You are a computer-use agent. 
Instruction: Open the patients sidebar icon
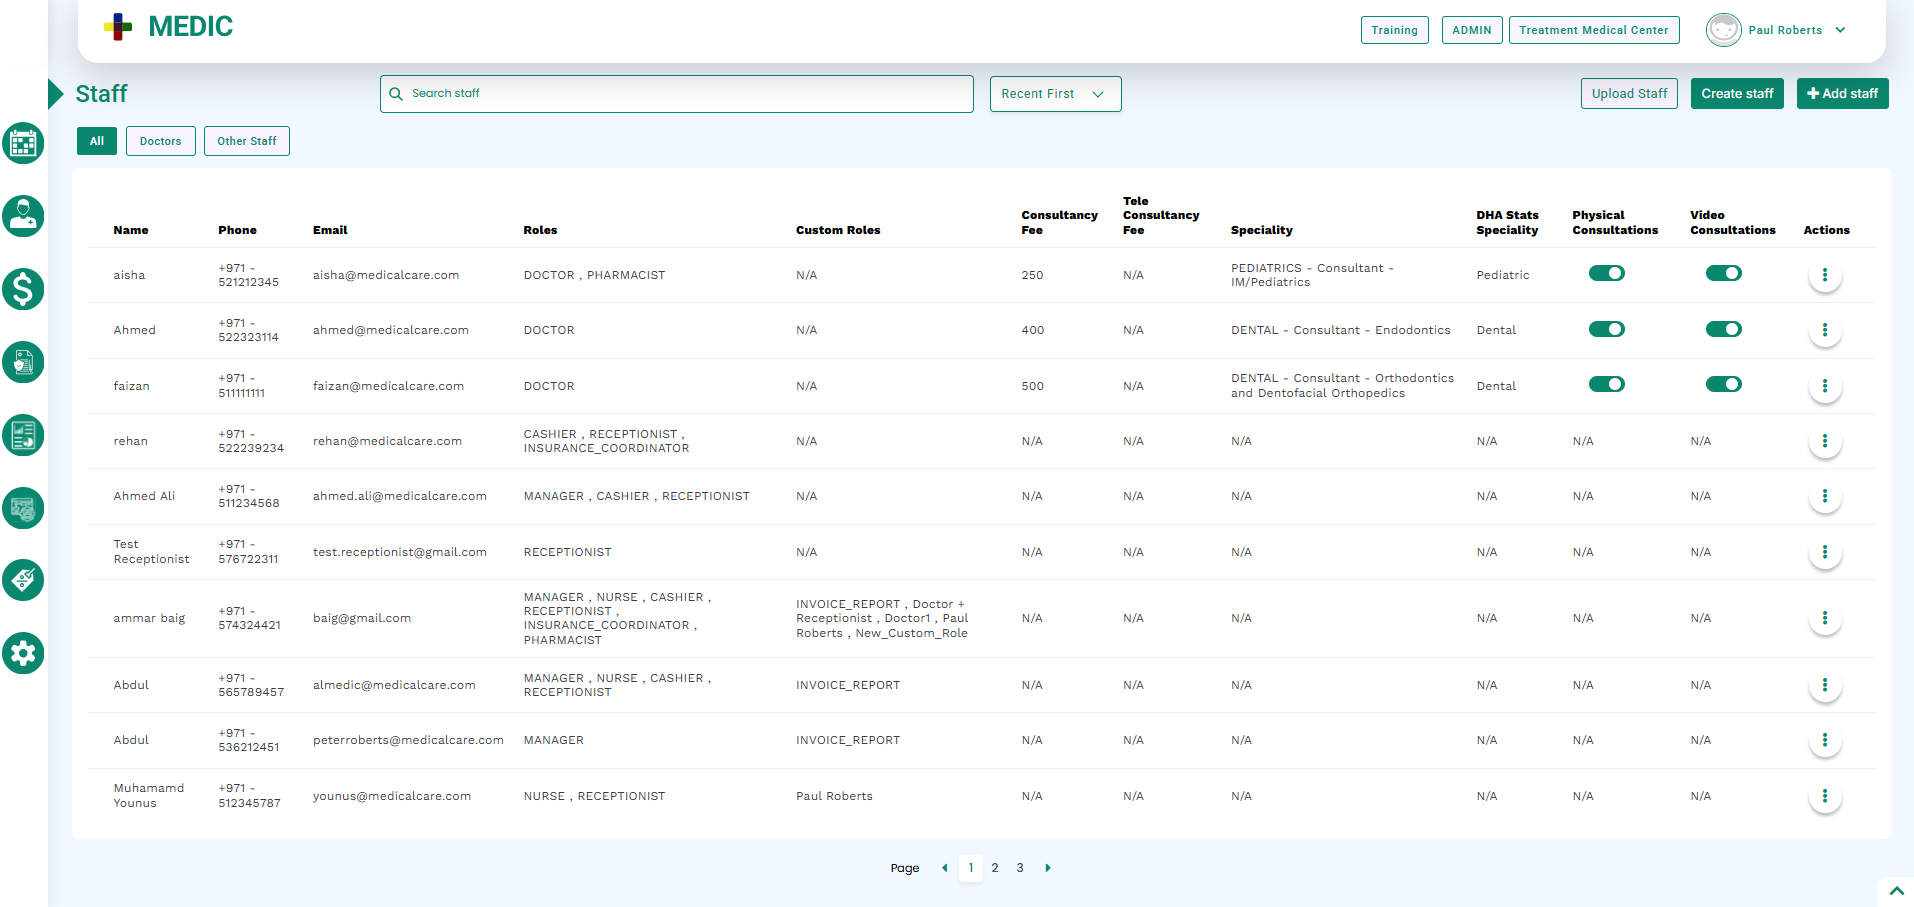[23, 216]
